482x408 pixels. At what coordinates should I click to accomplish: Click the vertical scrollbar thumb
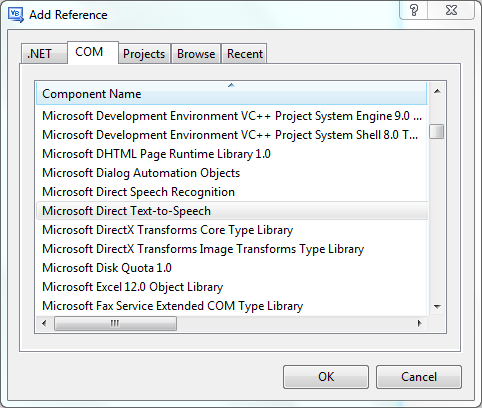tap(437, 132)
